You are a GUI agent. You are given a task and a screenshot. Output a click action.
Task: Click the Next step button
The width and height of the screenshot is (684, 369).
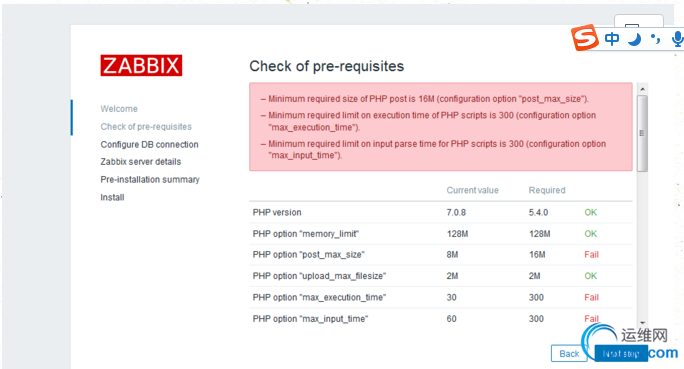point(621,353)
